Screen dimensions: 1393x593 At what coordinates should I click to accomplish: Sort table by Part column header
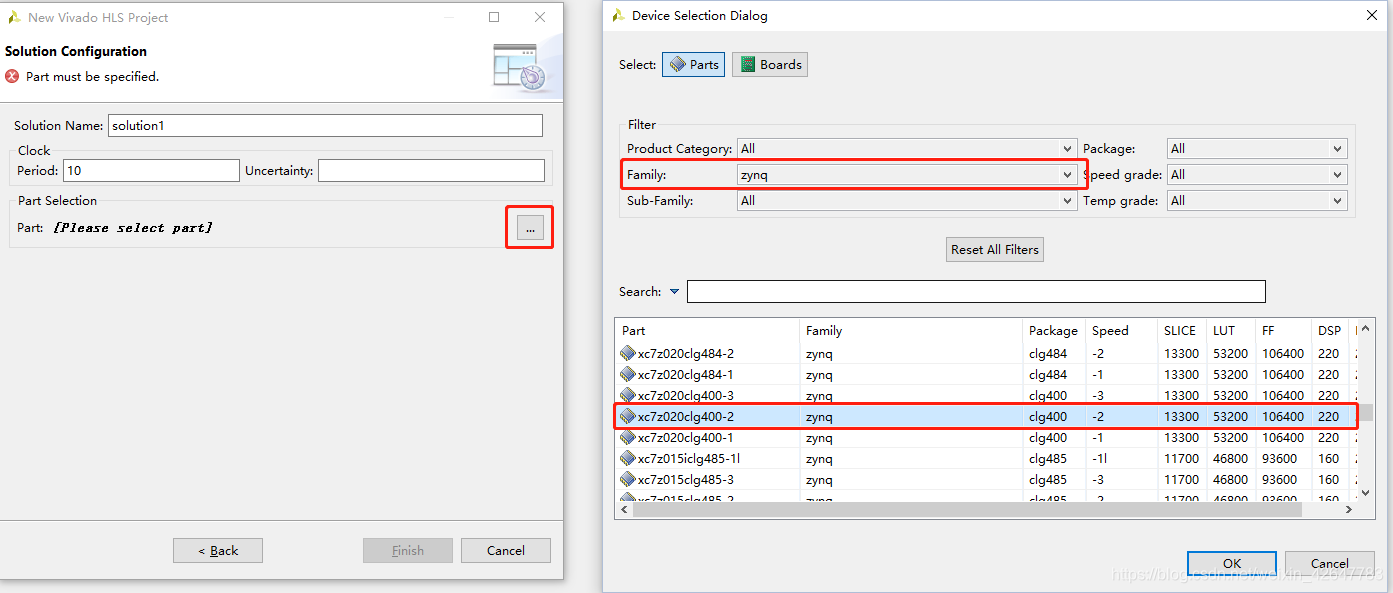pos(707,330)
